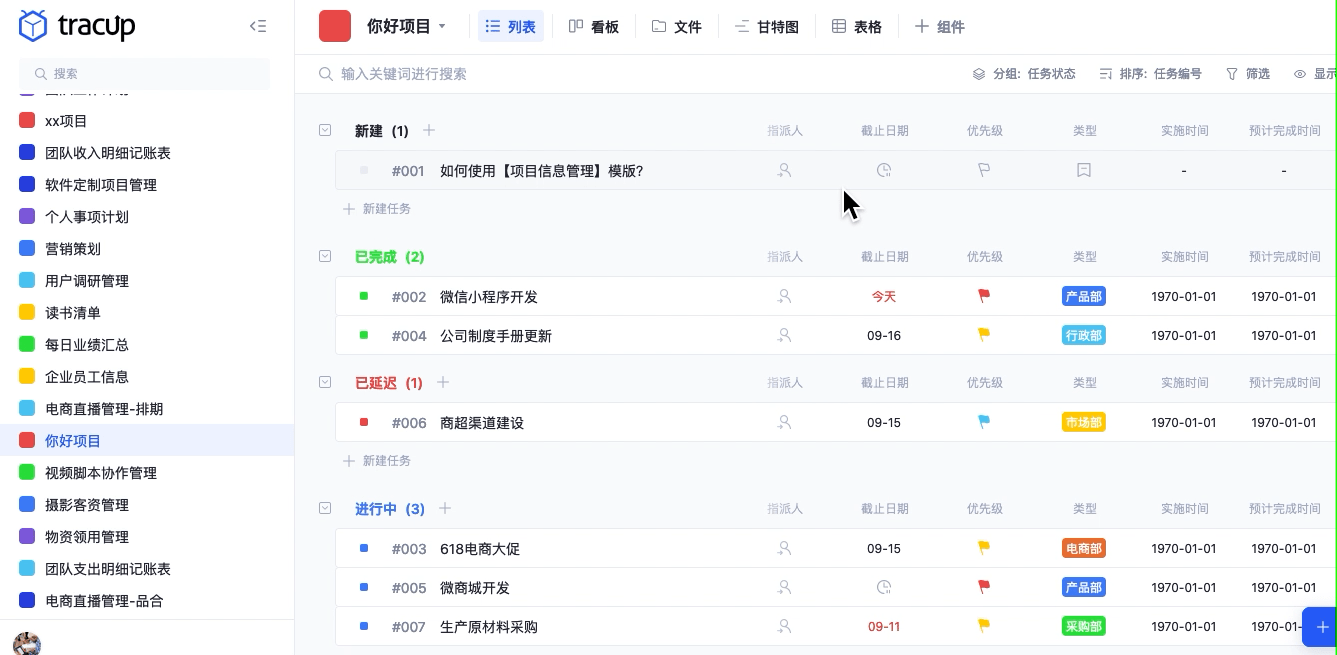Image resolution: width=1337 pixels, height=655 pixels.
Task: Click the clock deadline icon on task #001
Action: pos(884,170)
